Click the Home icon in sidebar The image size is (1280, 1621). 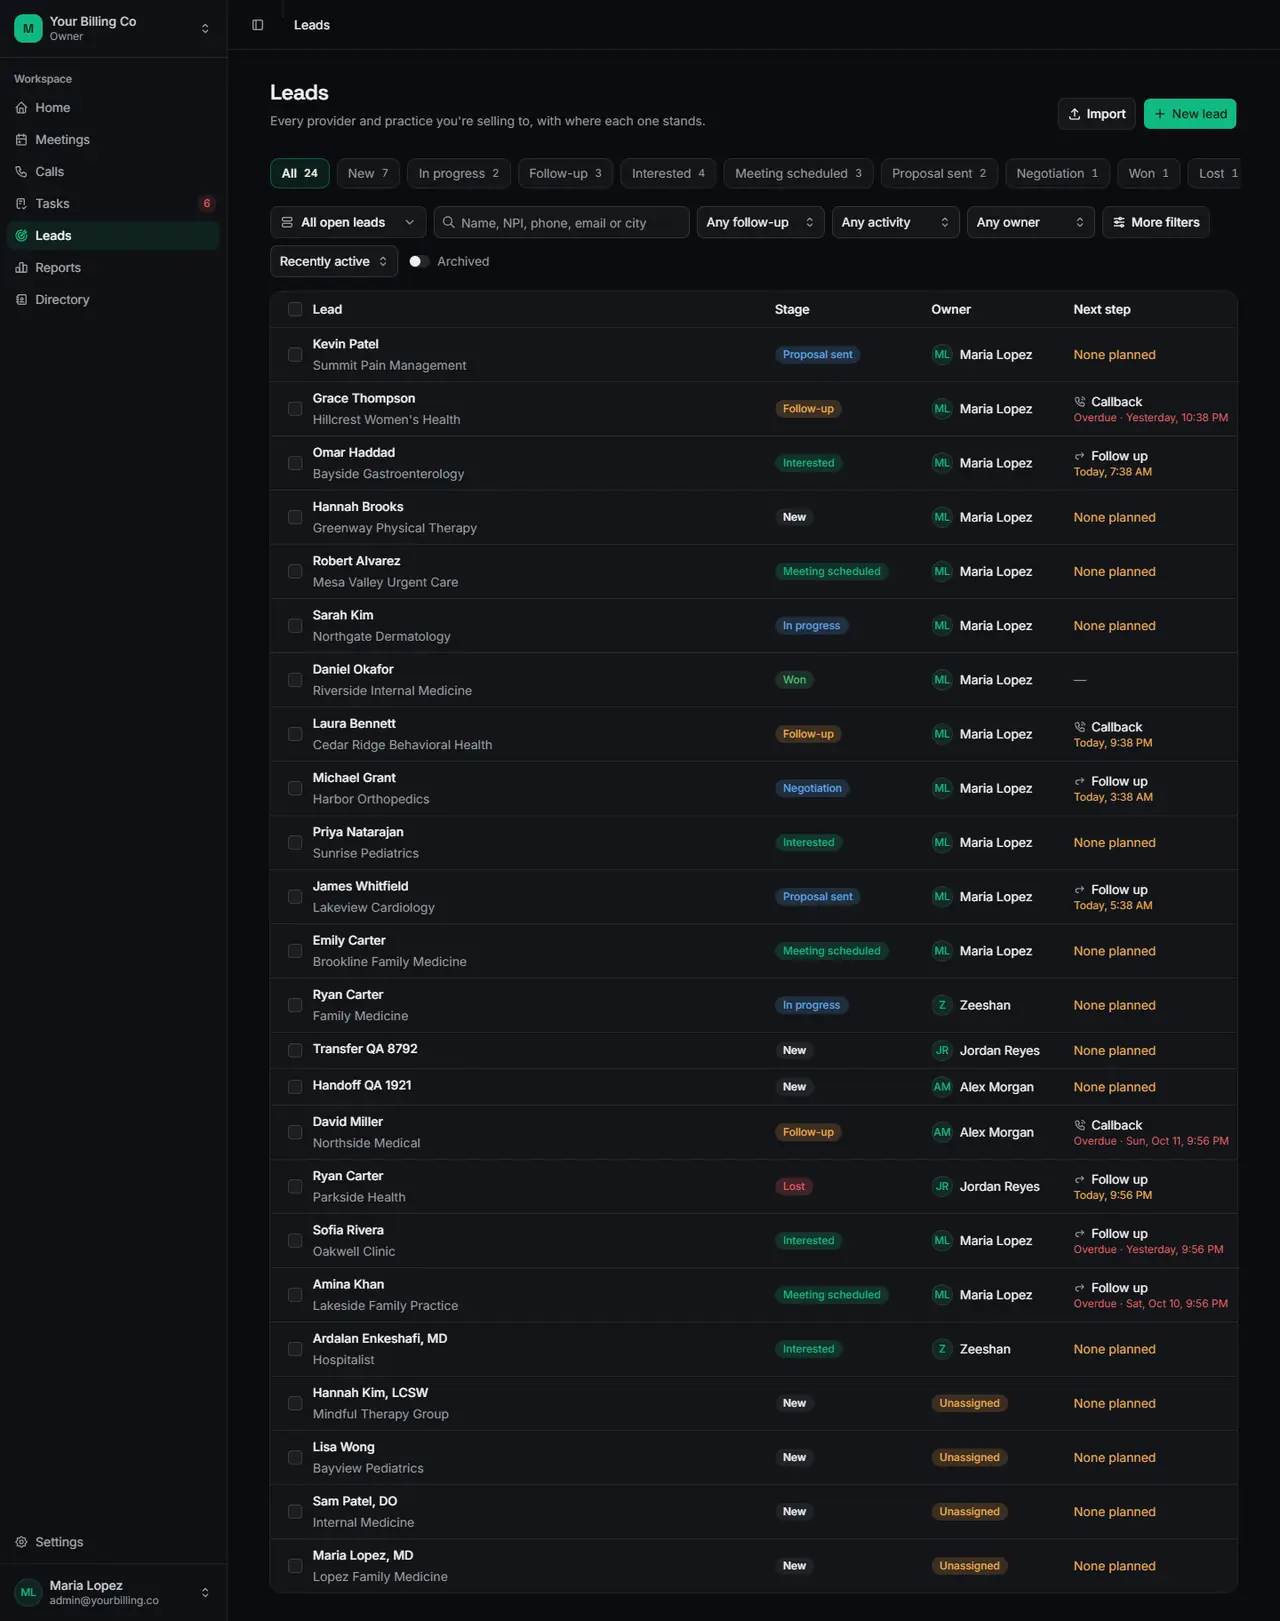coord(21,108)
